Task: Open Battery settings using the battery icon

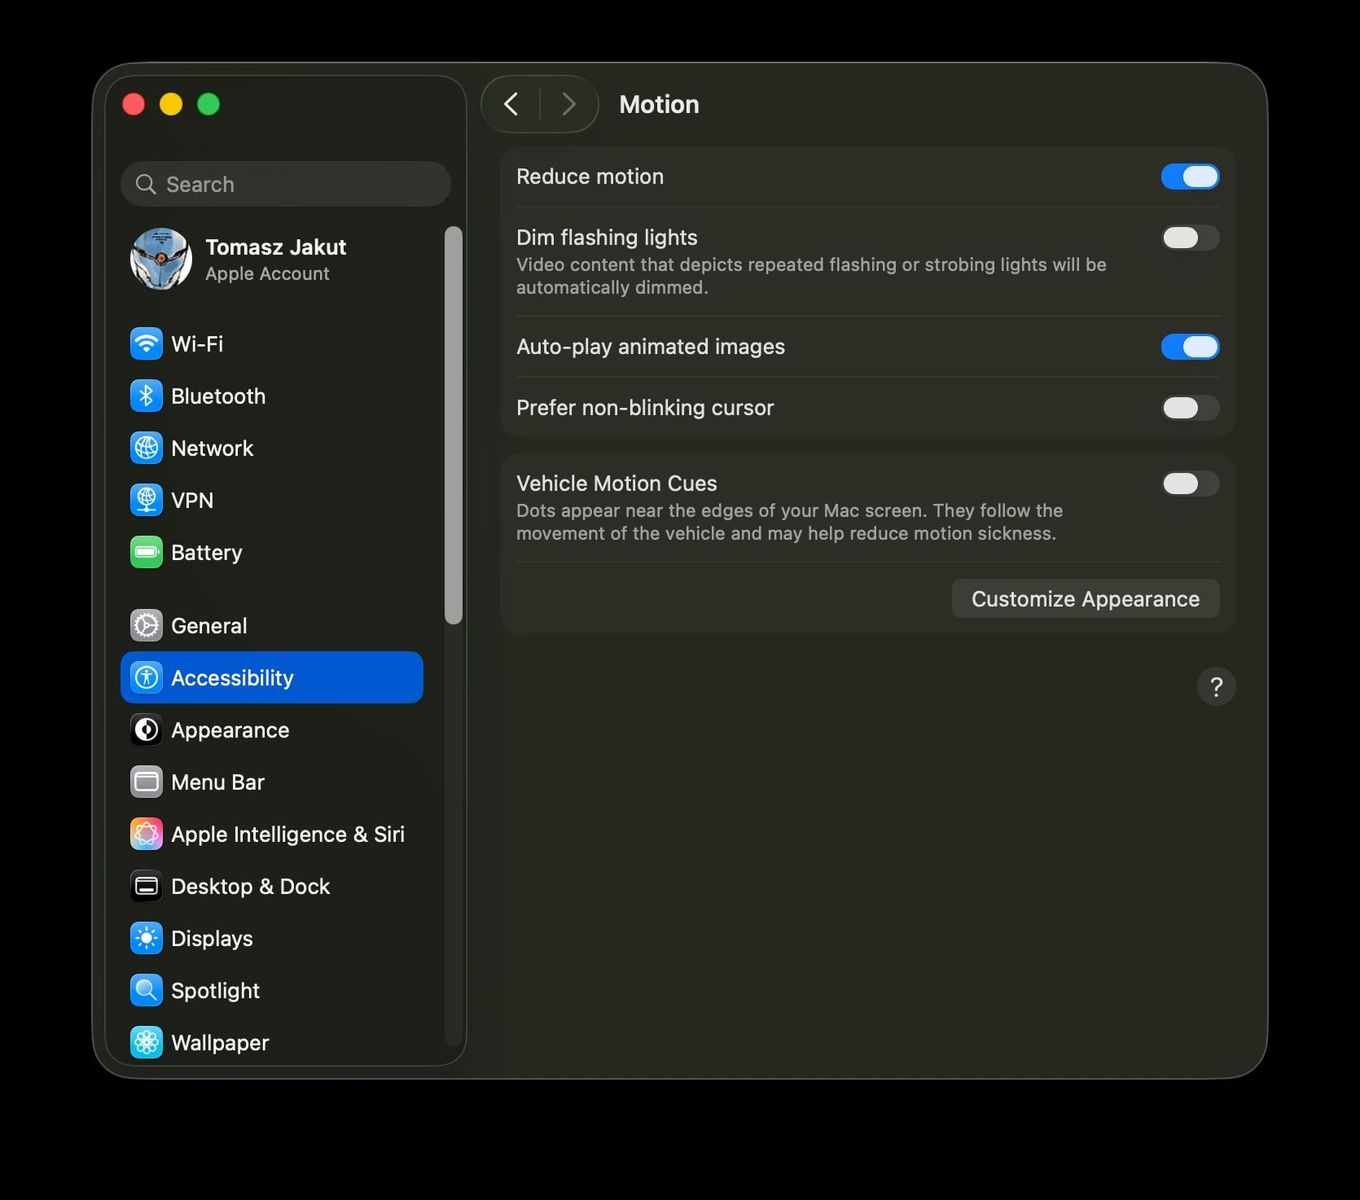Action: tap(146, 552)
